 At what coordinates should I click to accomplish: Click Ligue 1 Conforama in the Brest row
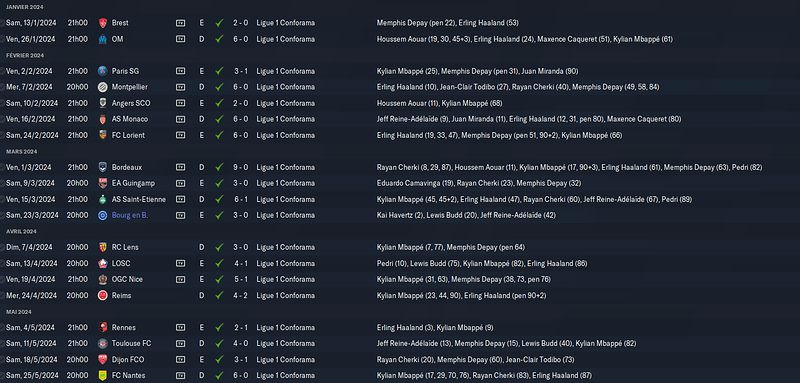286,23
